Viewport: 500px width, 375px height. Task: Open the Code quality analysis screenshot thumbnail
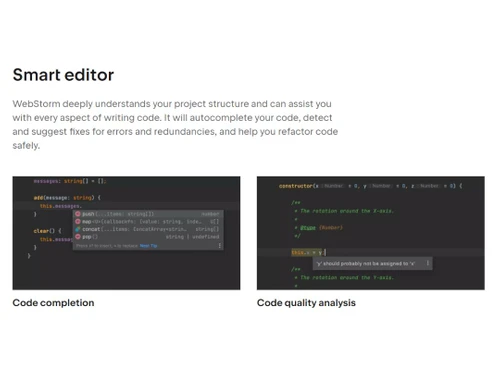(x=371, y=233)
